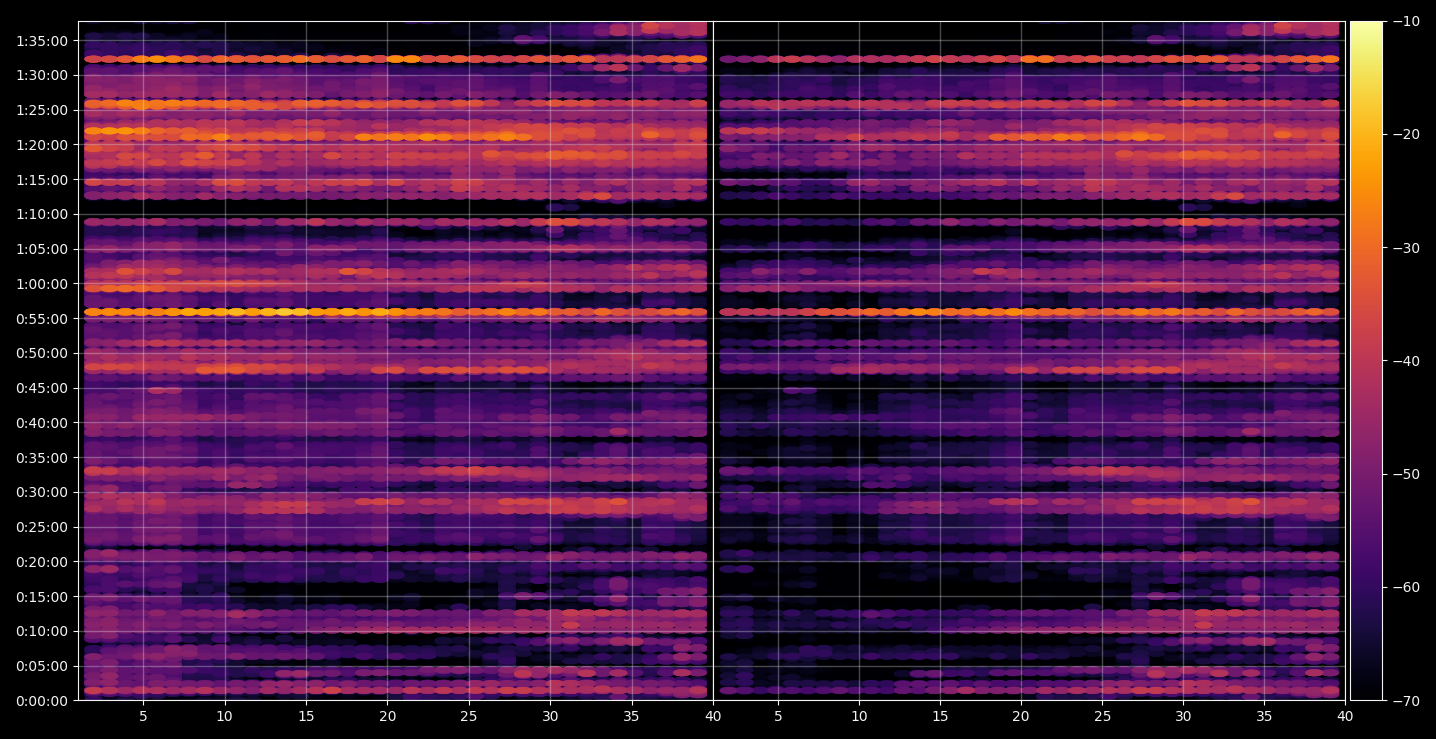Click x-axis tick 15 under right heatmap
1436x739 pixels.
pos(940,717)
